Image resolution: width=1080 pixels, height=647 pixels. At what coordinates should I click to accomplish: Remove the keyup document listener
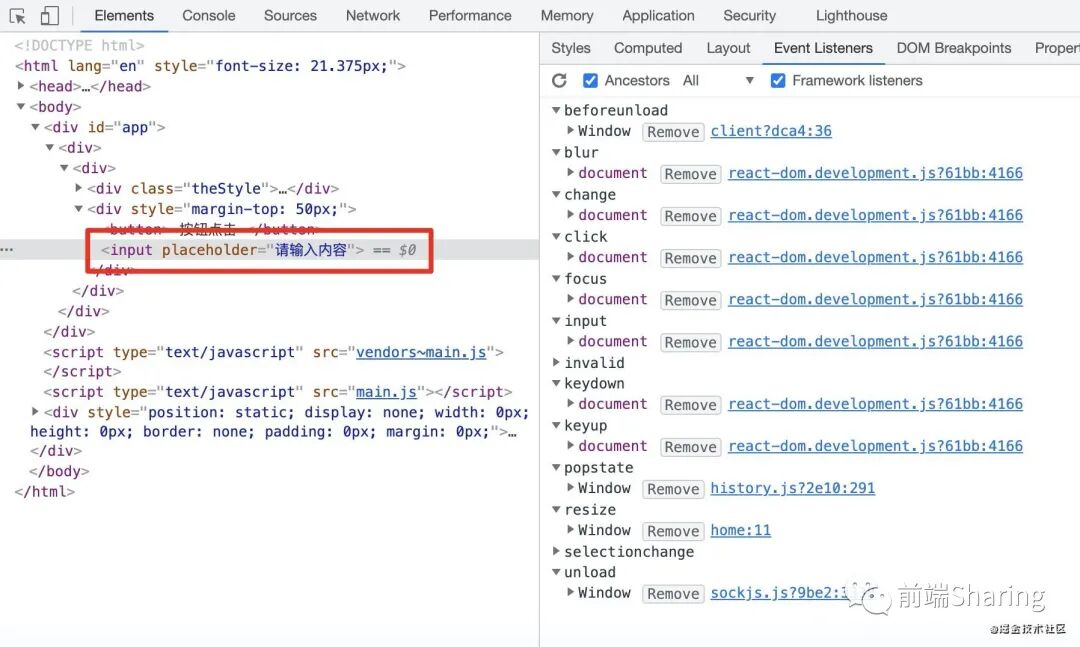pyautogui.click(x=690, y=447)
